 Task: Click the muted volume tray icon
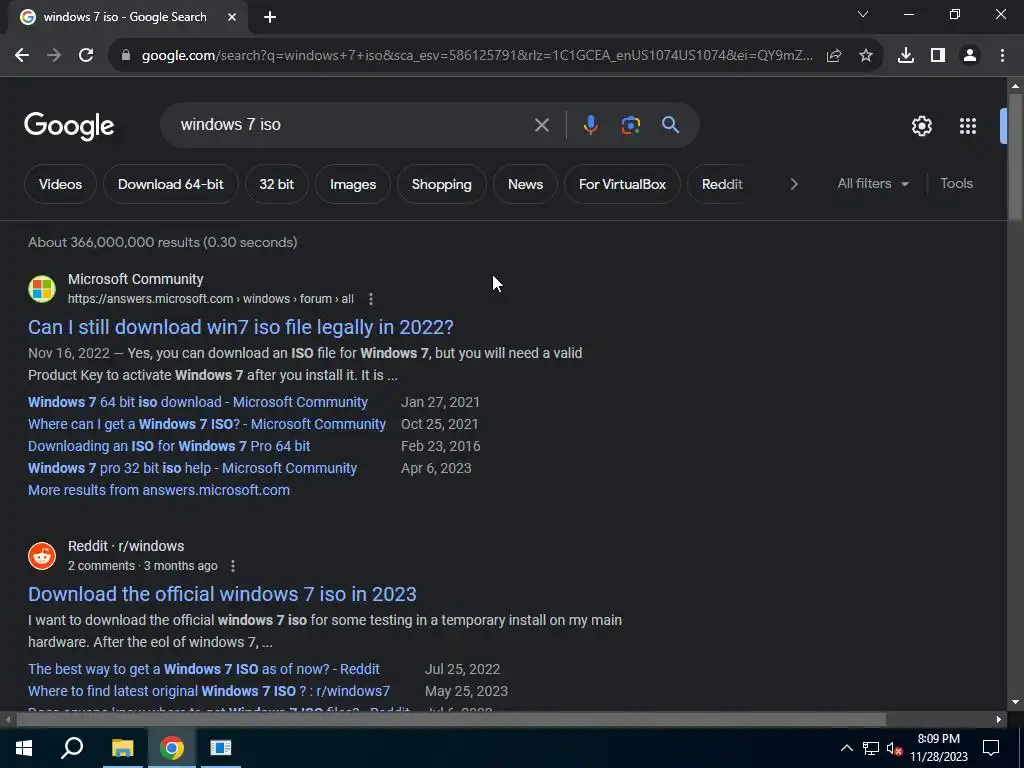[895, 748]
